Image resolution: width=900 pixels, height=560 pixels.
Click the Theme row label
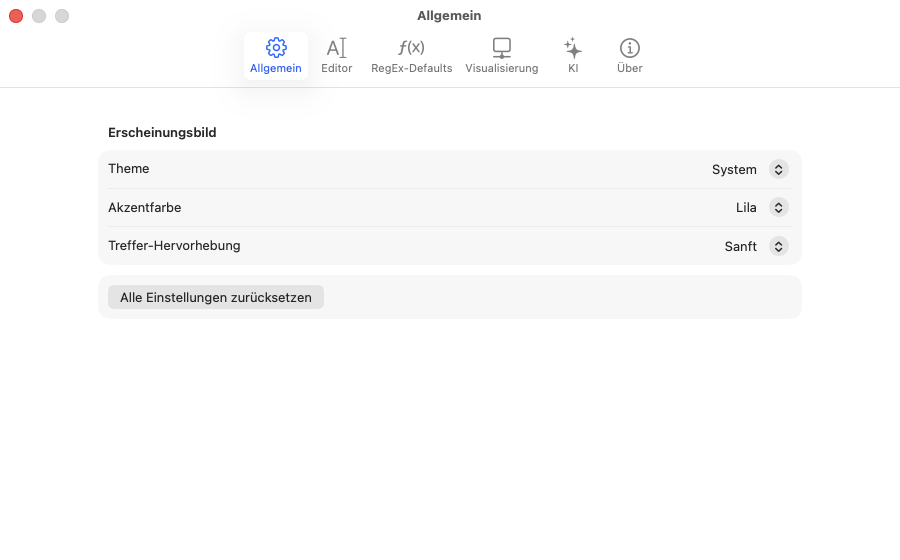(x=129, y=169)
